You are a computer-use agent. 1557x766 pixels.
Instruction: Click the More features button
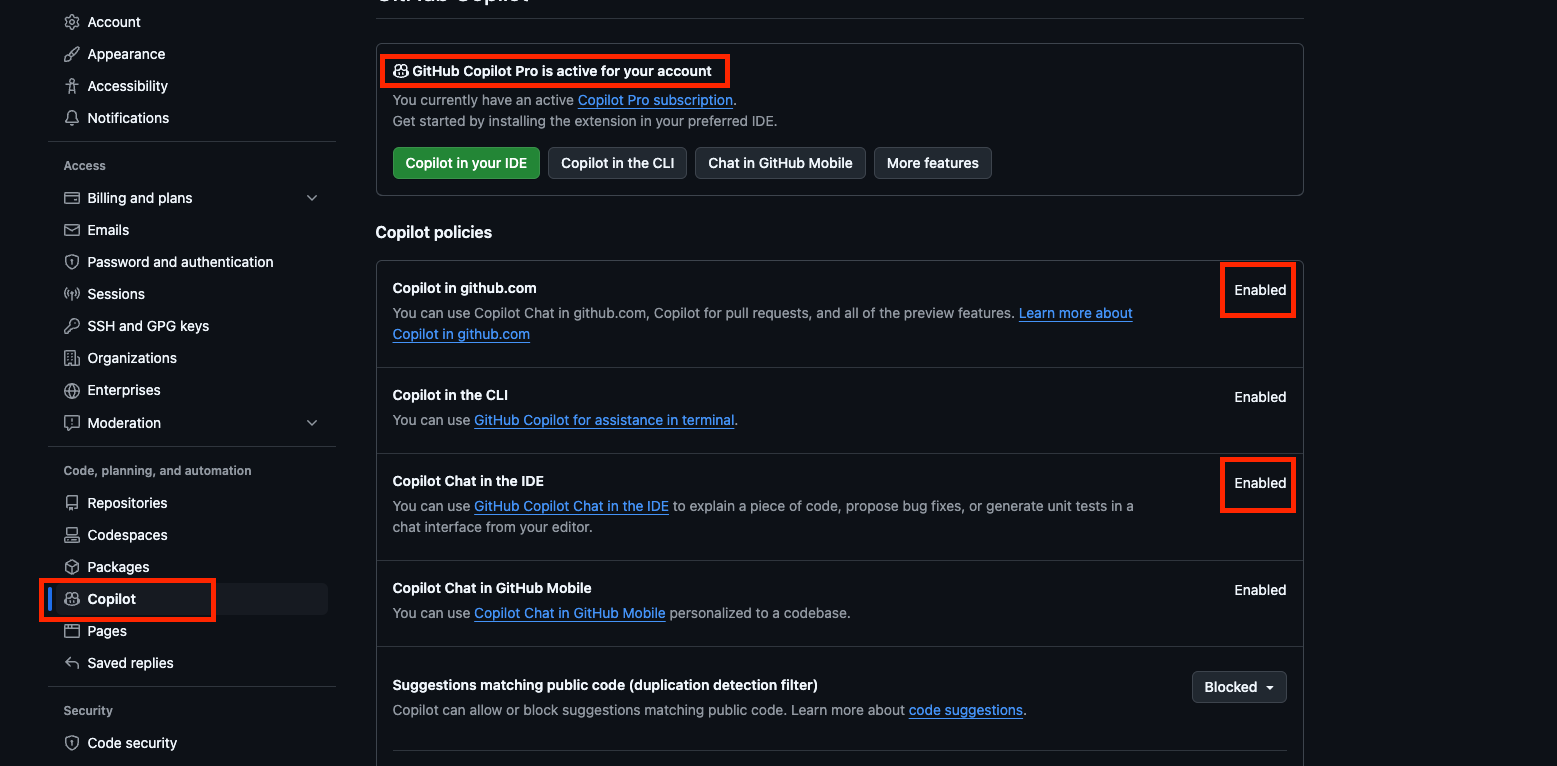pyautogui.click(x=932, y=163)
